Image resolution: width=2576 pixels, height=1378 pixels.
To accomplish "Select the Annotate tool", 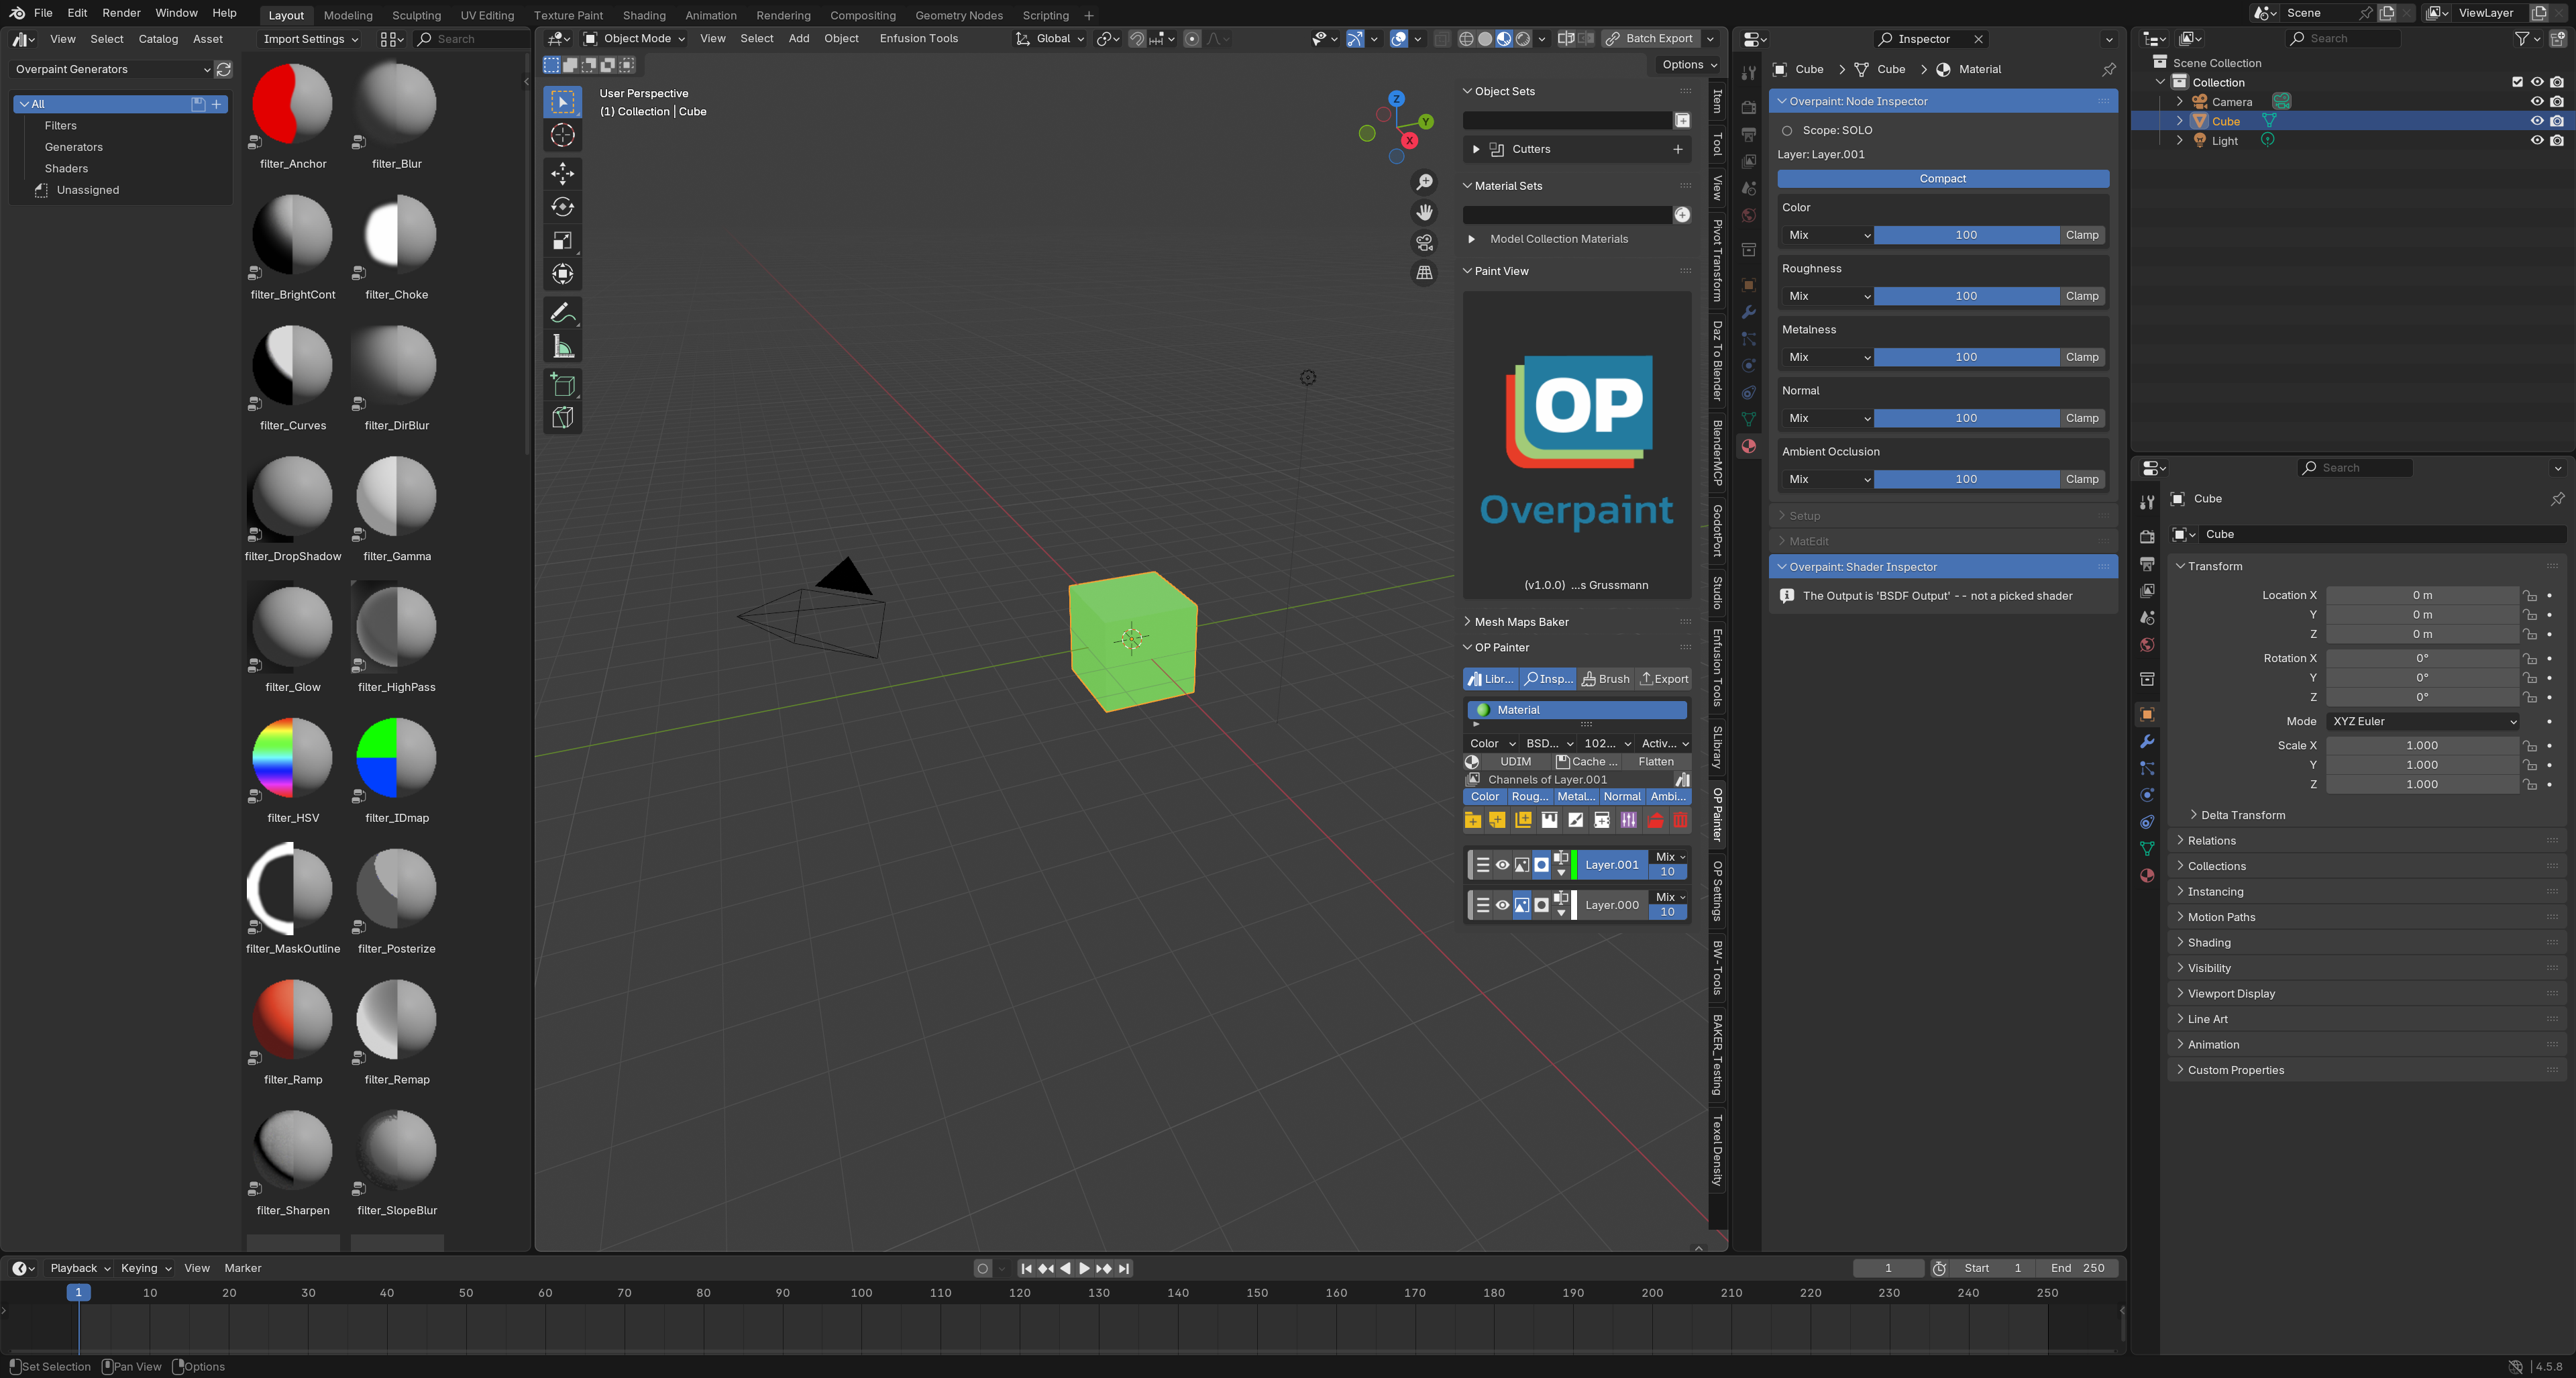I will point(563,314).
